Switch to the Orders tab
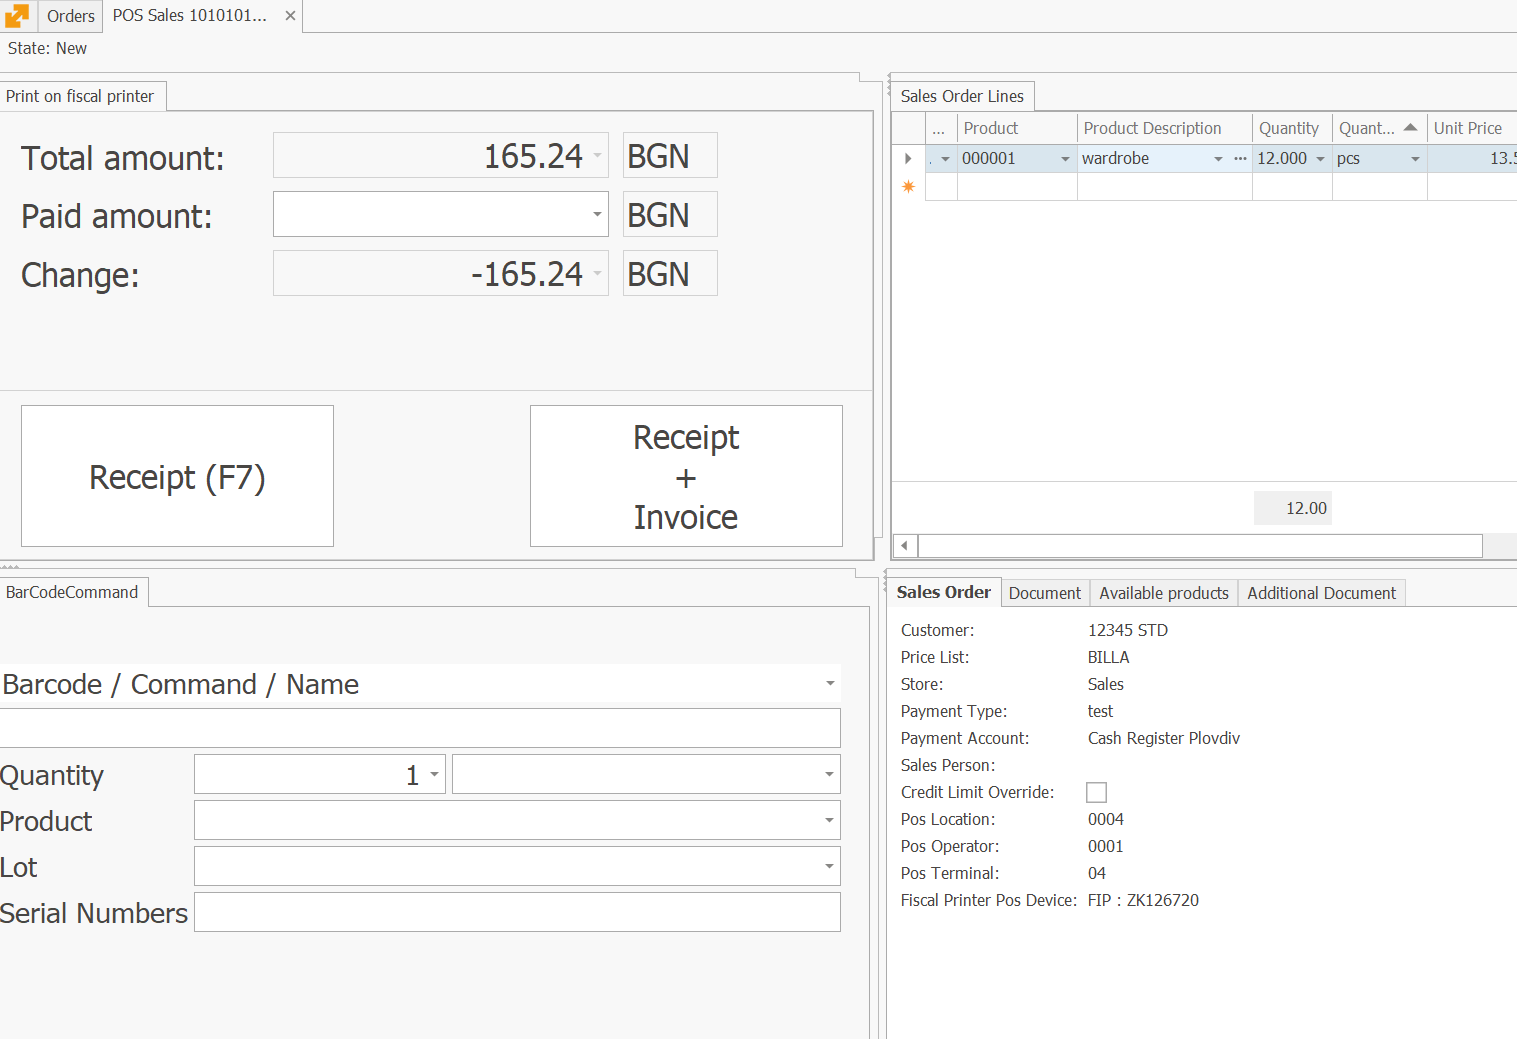The image size is (1517, 1039). coord(70,16)
